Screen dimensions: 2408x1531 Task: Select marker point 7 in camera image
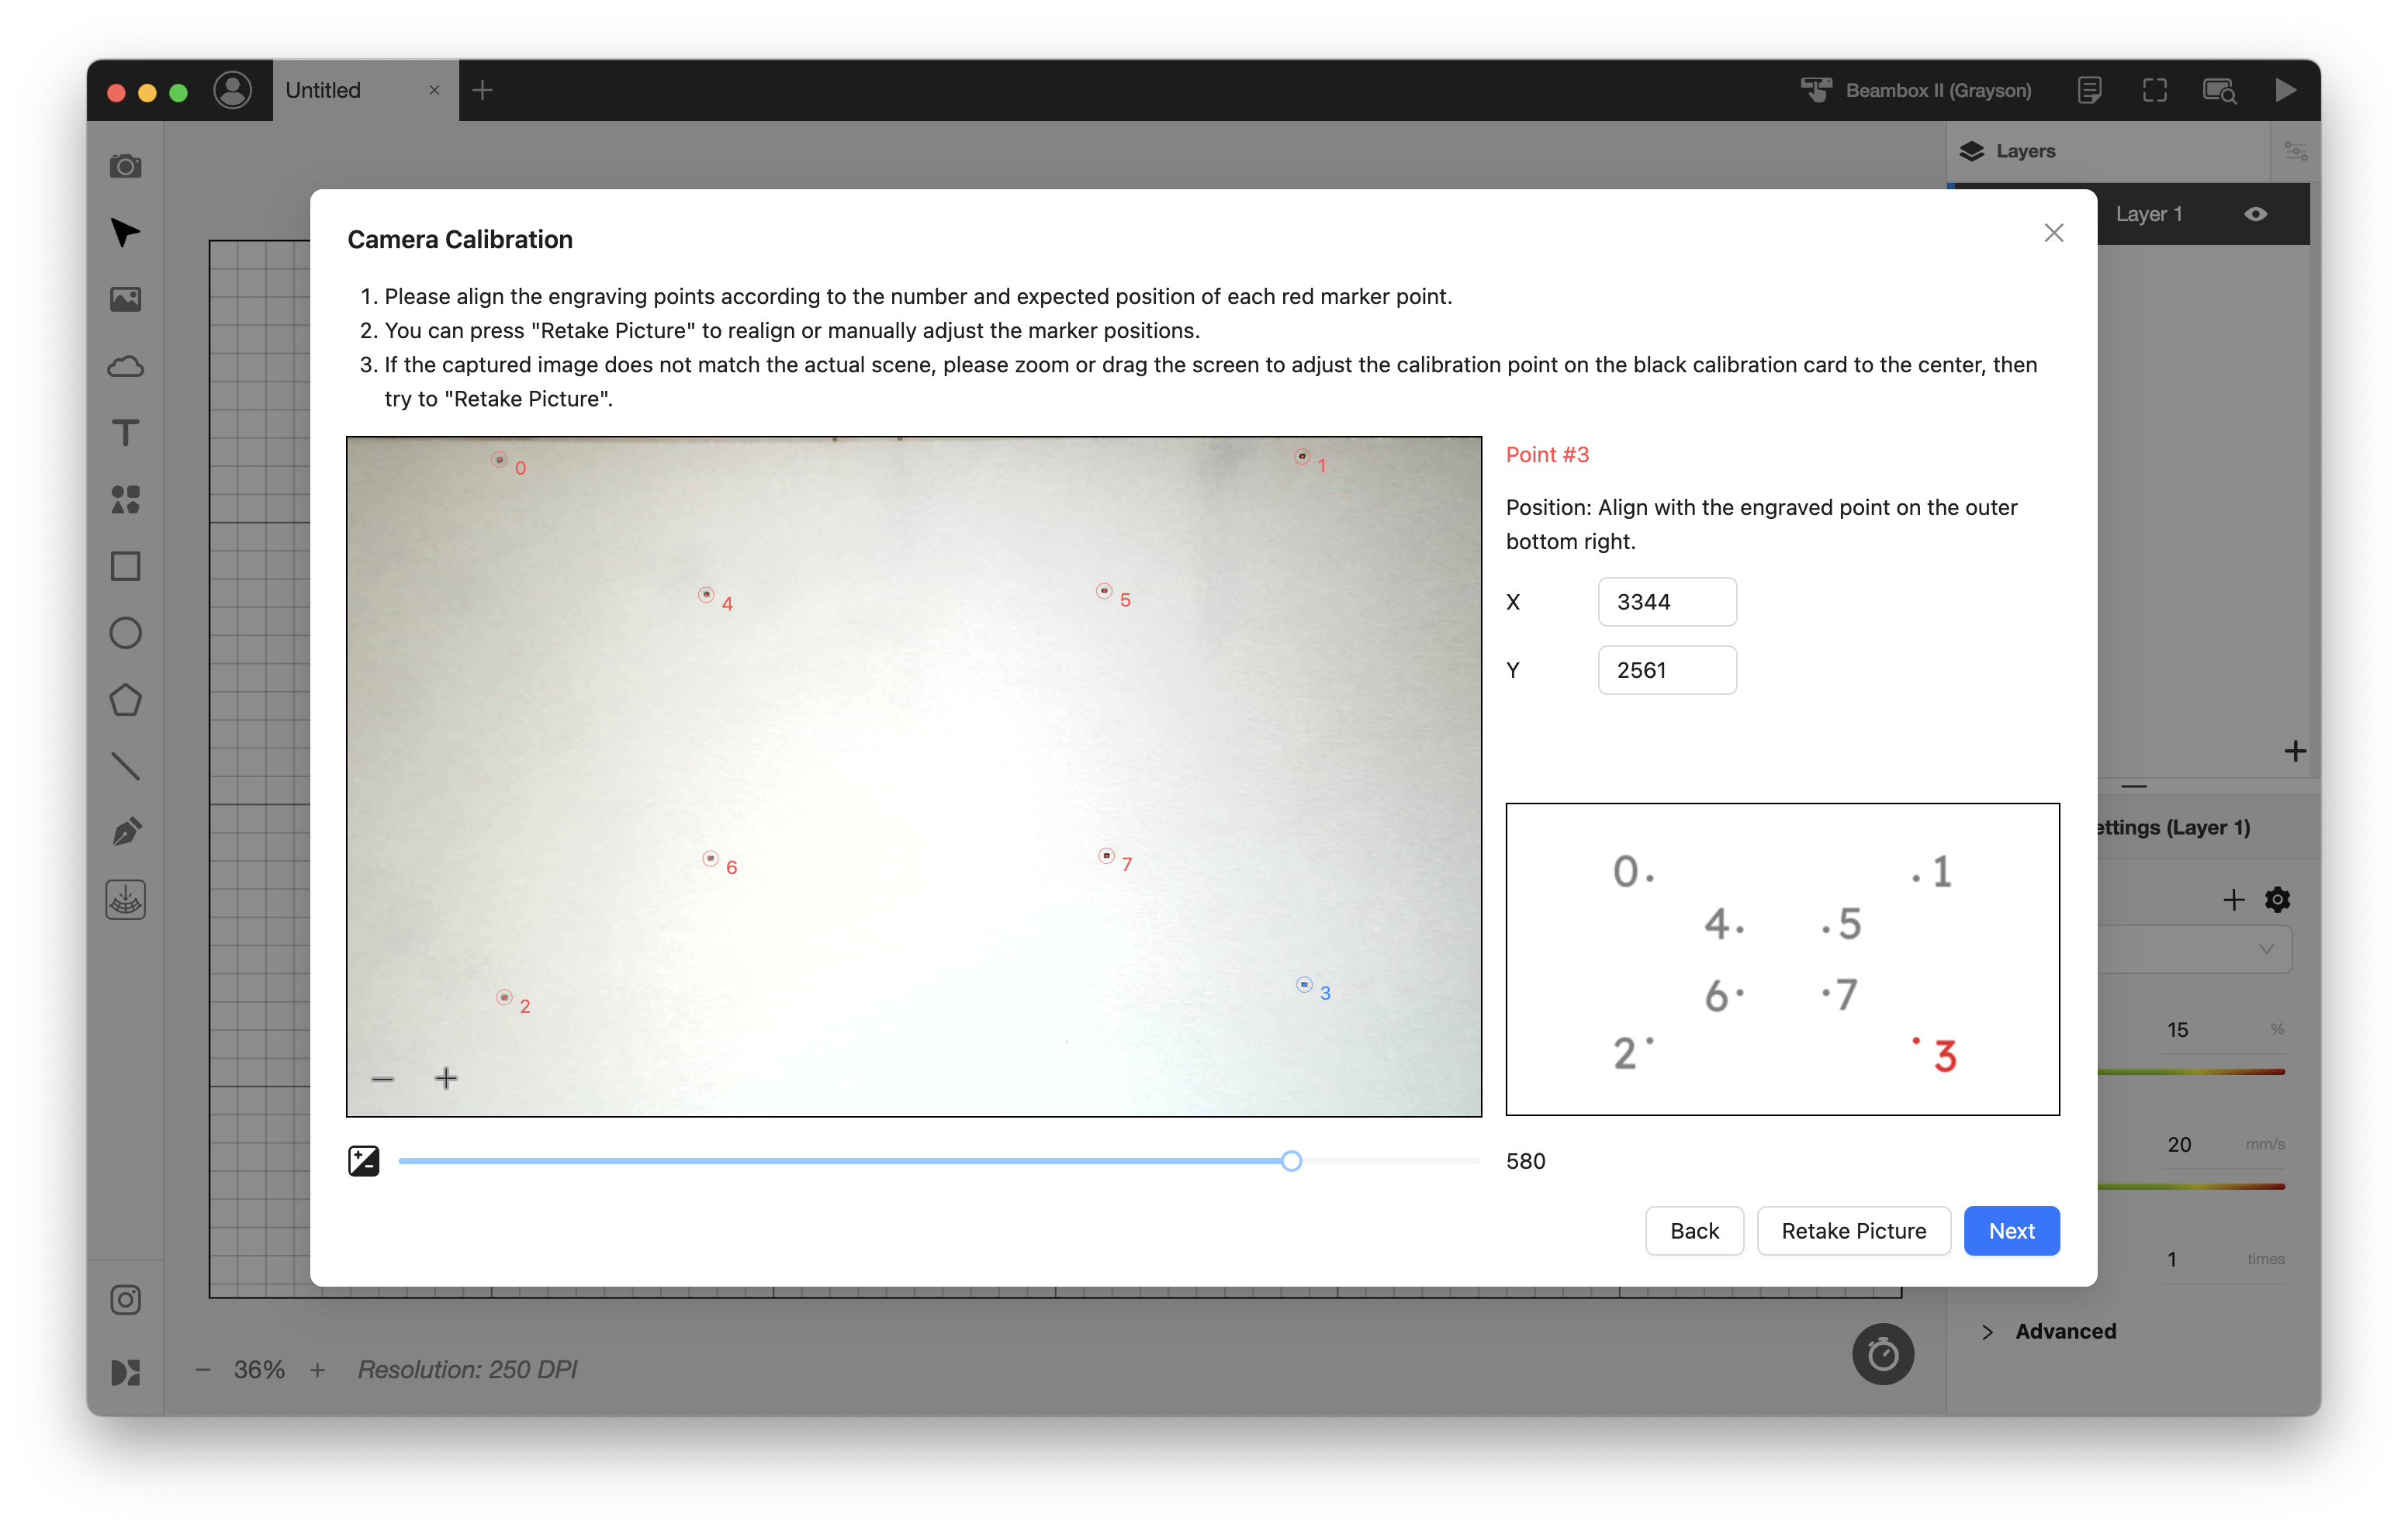1106,855
